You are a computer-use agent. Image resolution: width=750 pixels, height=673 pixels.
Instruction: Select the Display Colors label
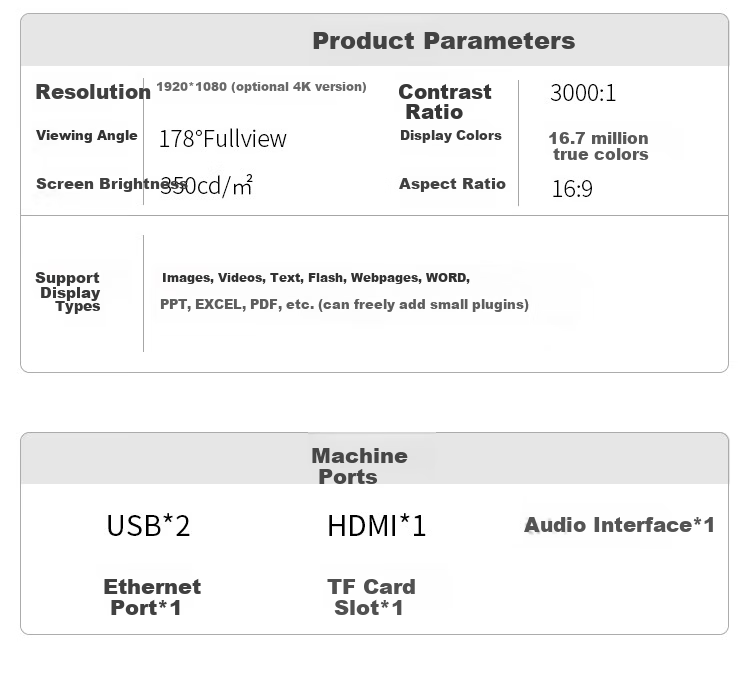click(x=451, y=135)
